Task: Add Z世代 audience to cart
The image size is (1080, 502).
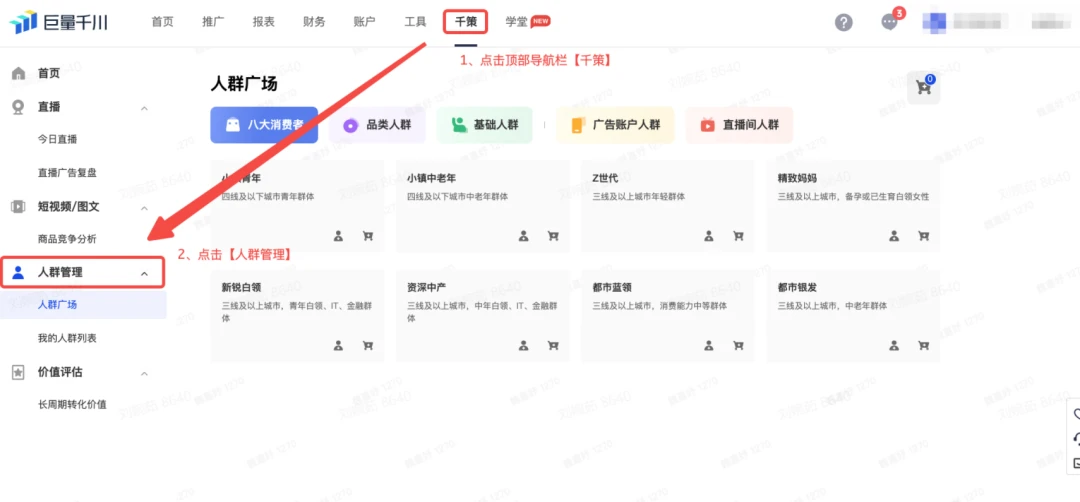Action: 738,236
